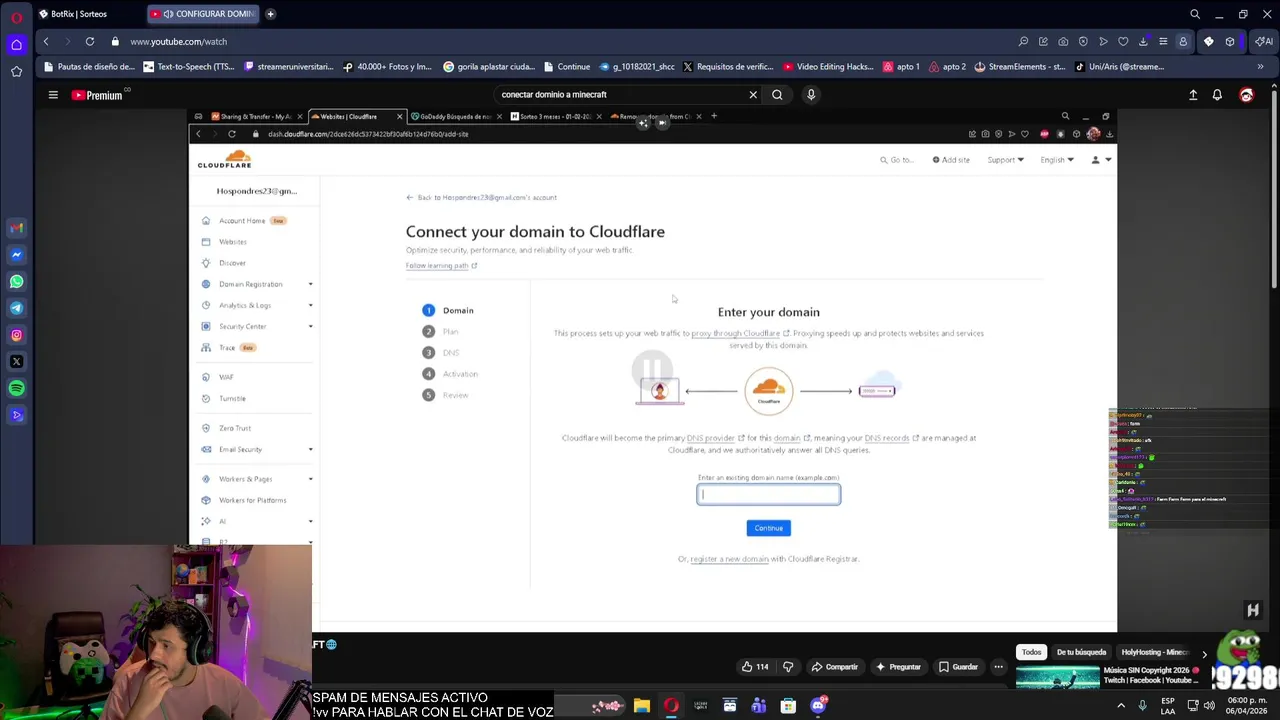Open File Explorer from taskbar
The image size is (1280, 720).
(x=642, y=706)
